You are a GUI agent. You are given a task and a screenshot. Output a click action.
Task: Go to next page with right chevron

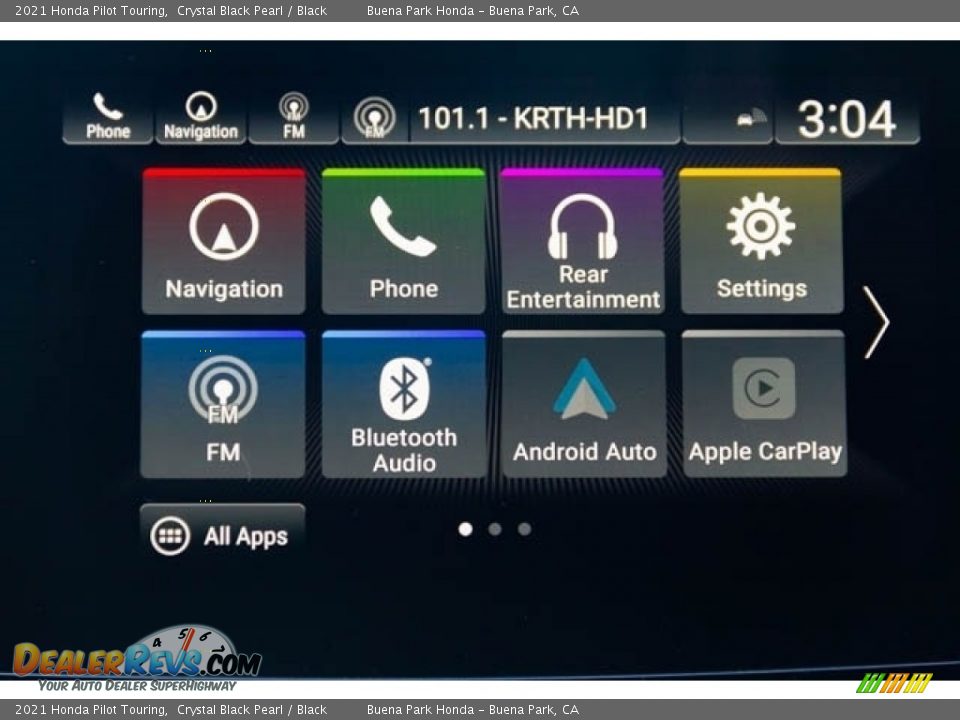[x=876, y=322]
